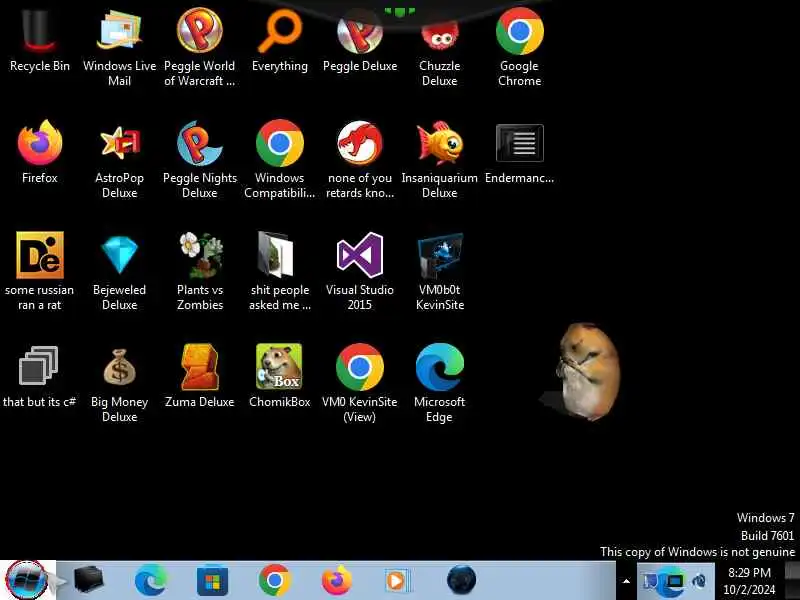Click the Show Desktop button
This screenshot has height=600, width=800.
point(792,580)
